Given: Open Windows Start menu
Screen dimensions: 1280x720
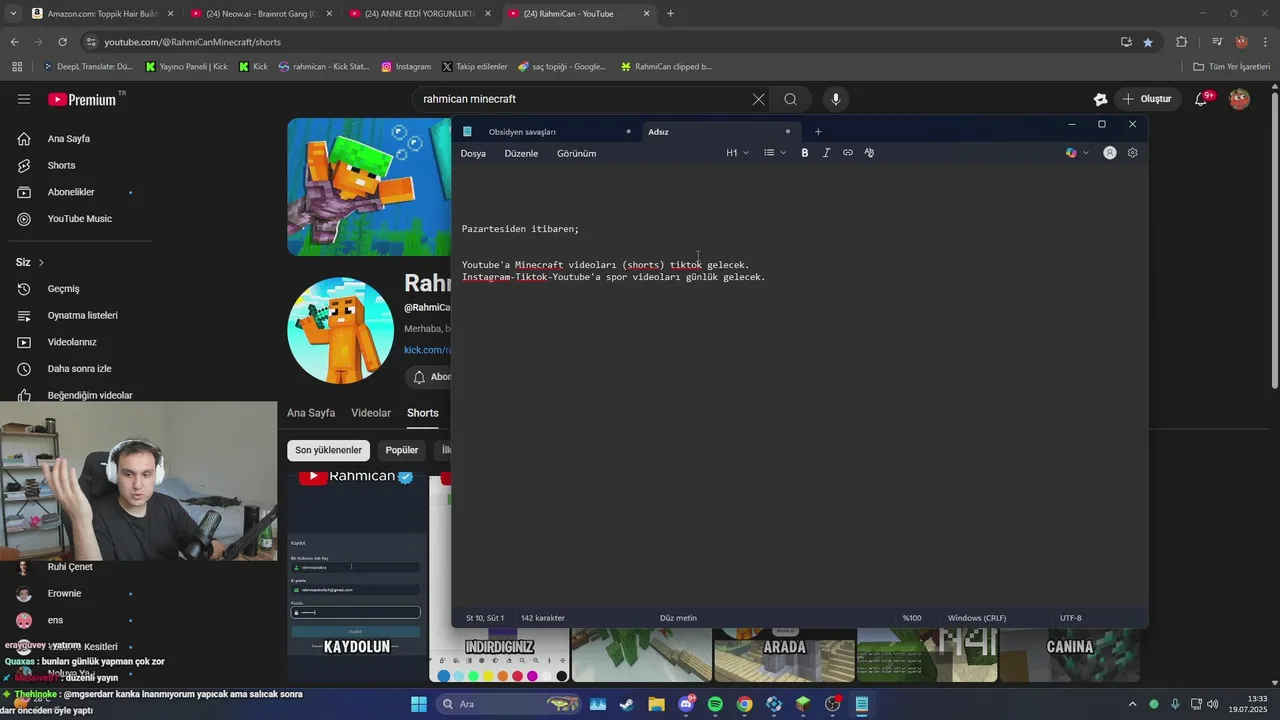Looking at the screenshot, I should click(418, 704).
